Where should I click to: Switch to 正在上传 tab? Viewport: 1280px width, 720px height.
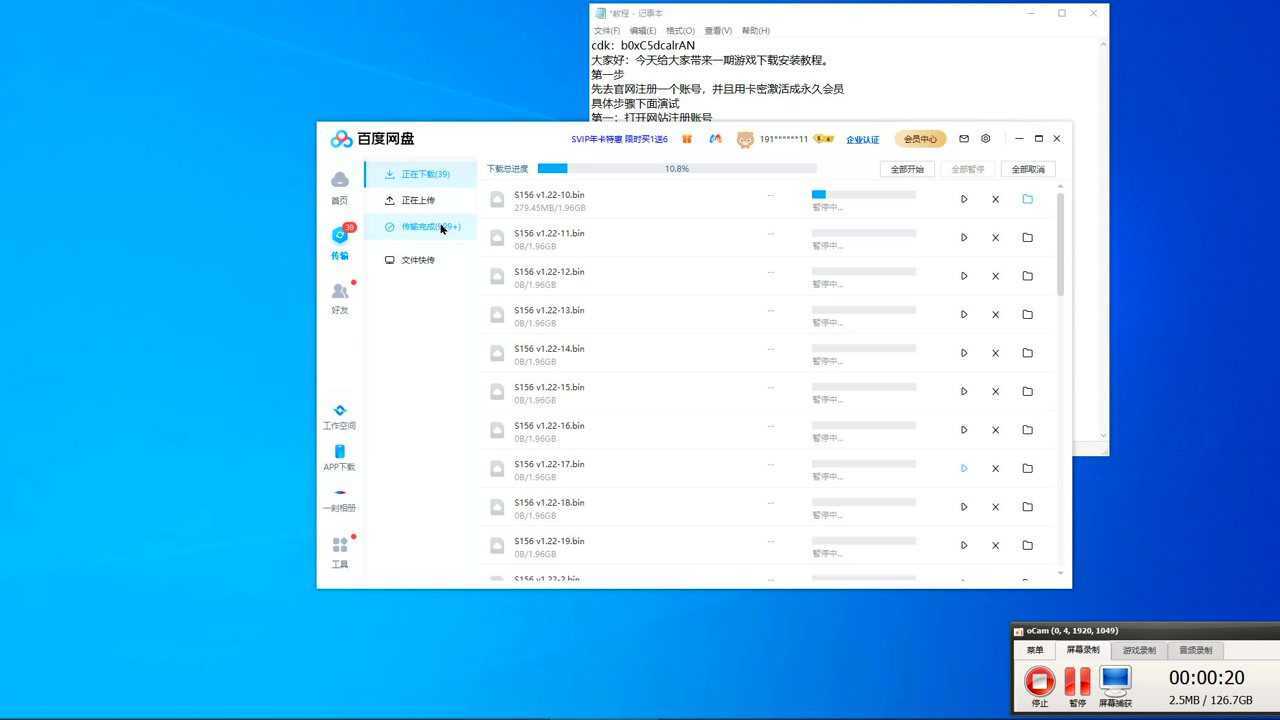click(420, 200)
